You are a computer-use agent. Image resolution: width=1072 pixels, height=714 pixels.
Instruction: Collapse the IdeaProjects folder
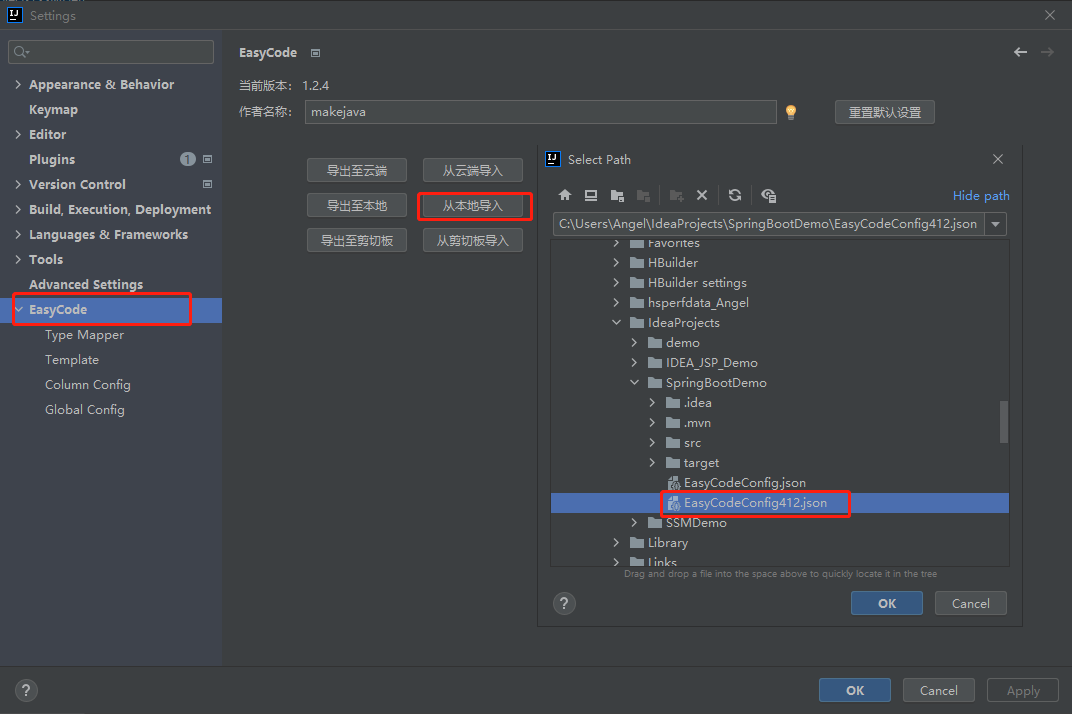(x=616, y=322)
